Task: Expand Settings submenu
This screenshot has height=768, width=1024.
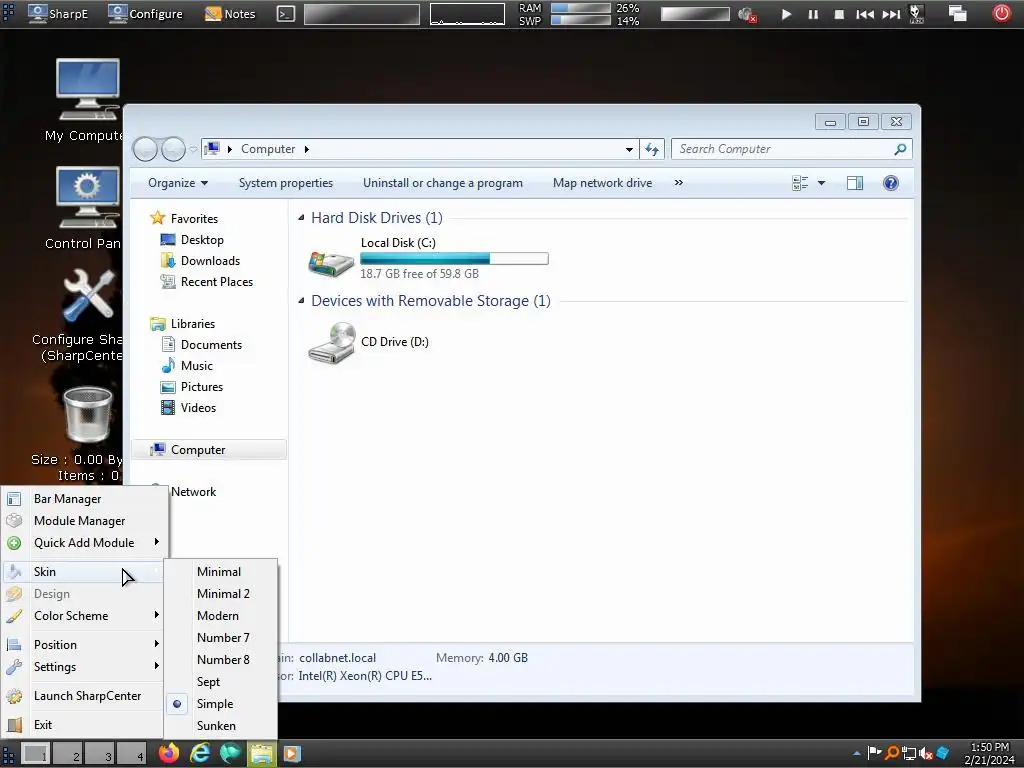Action: tap(83, 667)
